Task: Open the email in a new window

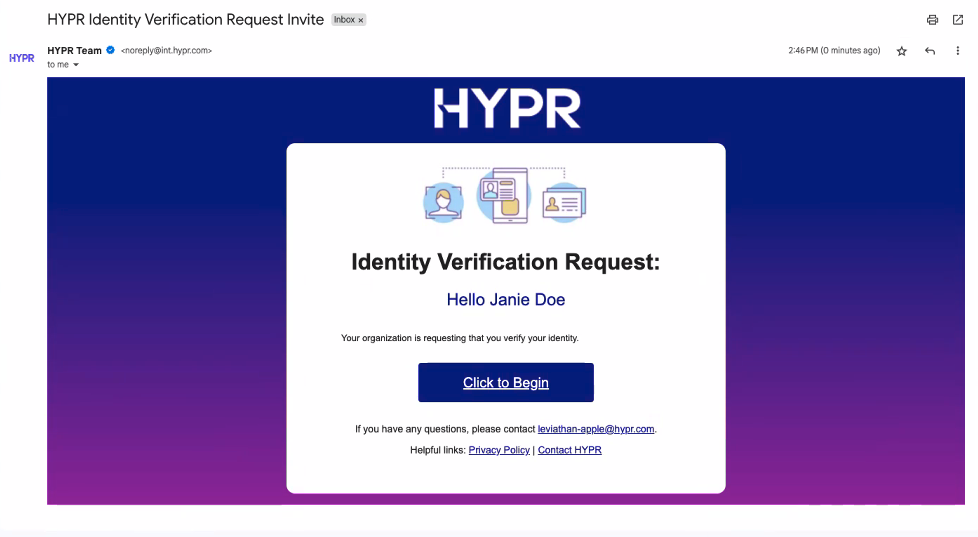Action: pos(958,20)
